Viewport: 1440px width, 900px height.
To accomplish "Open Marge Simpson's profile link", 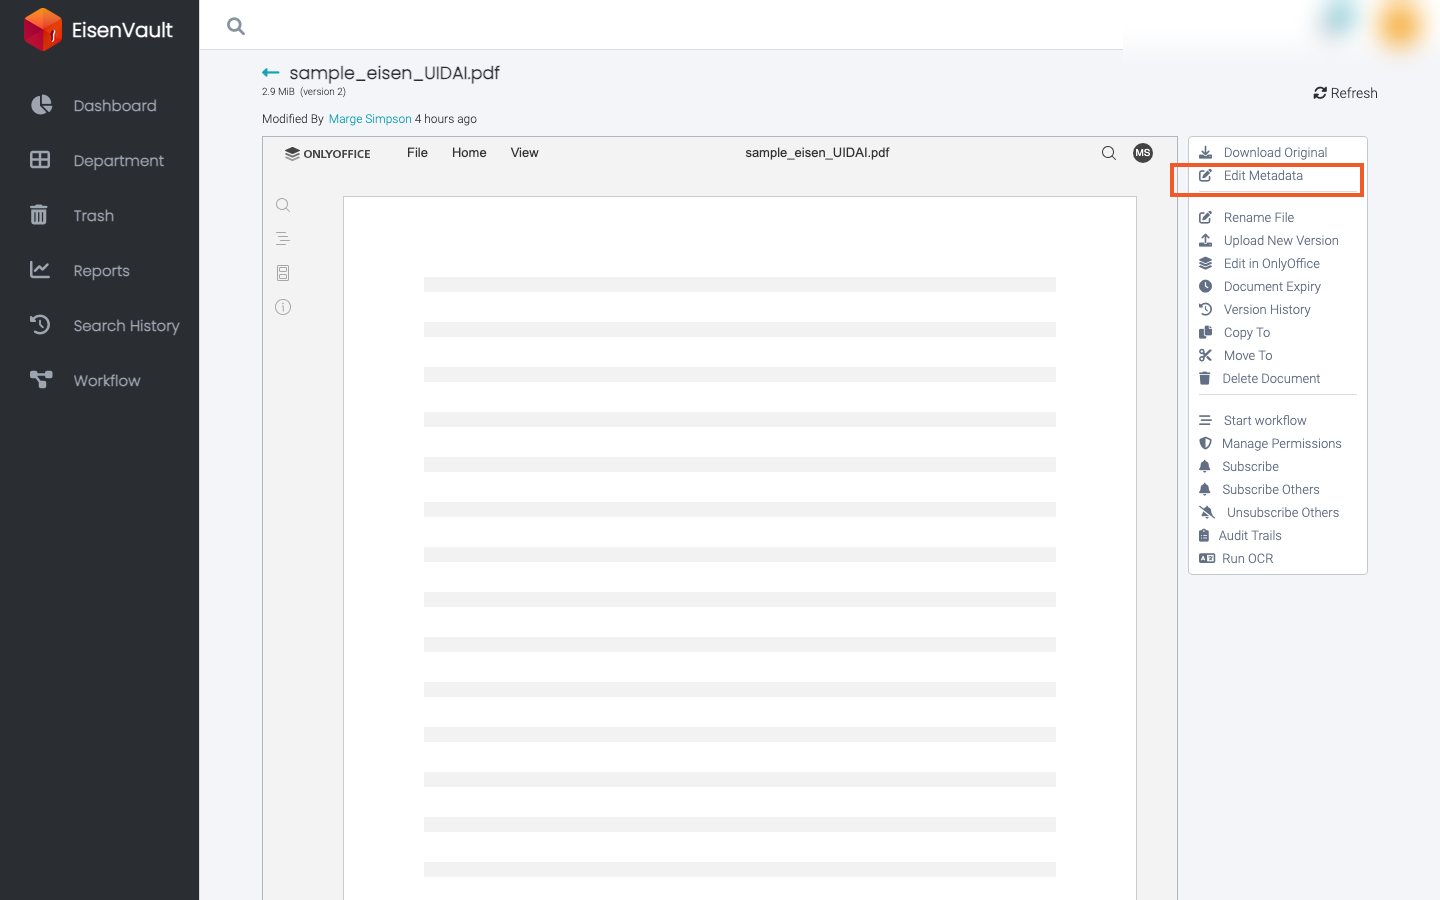I will coord(370,119).
